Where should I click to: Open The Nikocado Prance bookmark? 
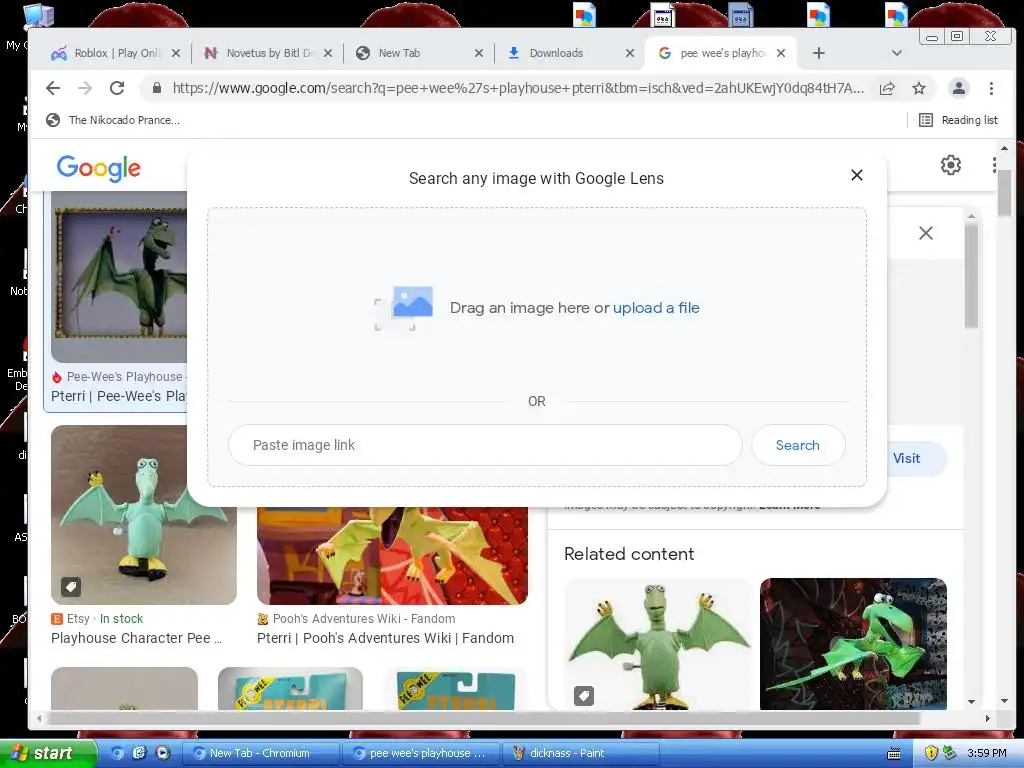pos(113,120)
